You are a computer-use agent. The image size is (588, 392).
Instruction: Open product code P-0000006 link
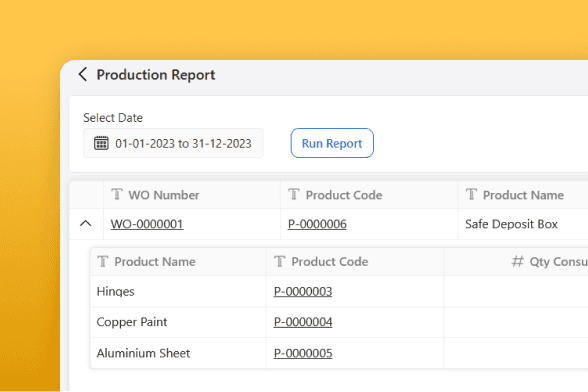pyautogui.click(x=317, y=224)
